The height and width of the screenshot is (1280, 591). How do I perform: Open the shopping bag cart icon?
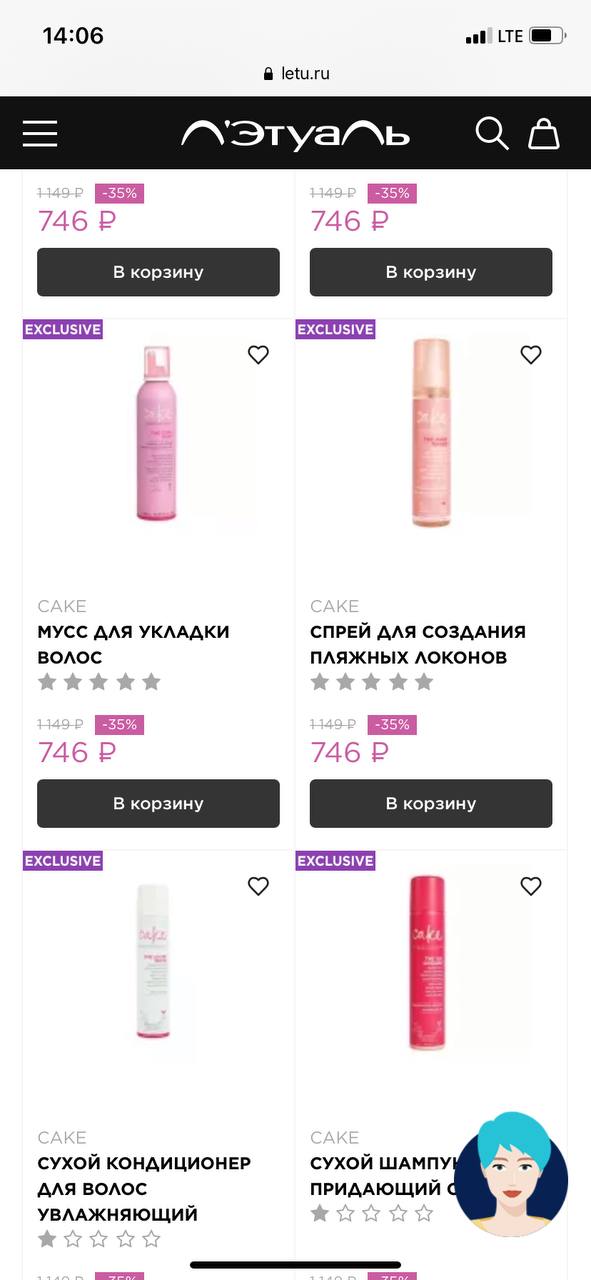click(x=543, y=133)
